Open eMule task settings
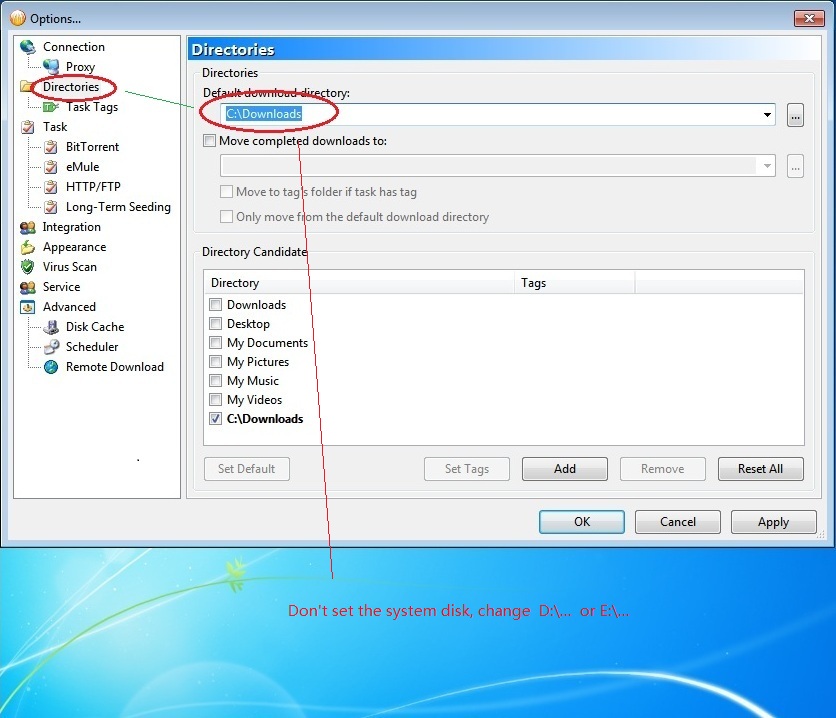Screen dimensions: 836x718 pyautogui.click(x=82, y=167)
